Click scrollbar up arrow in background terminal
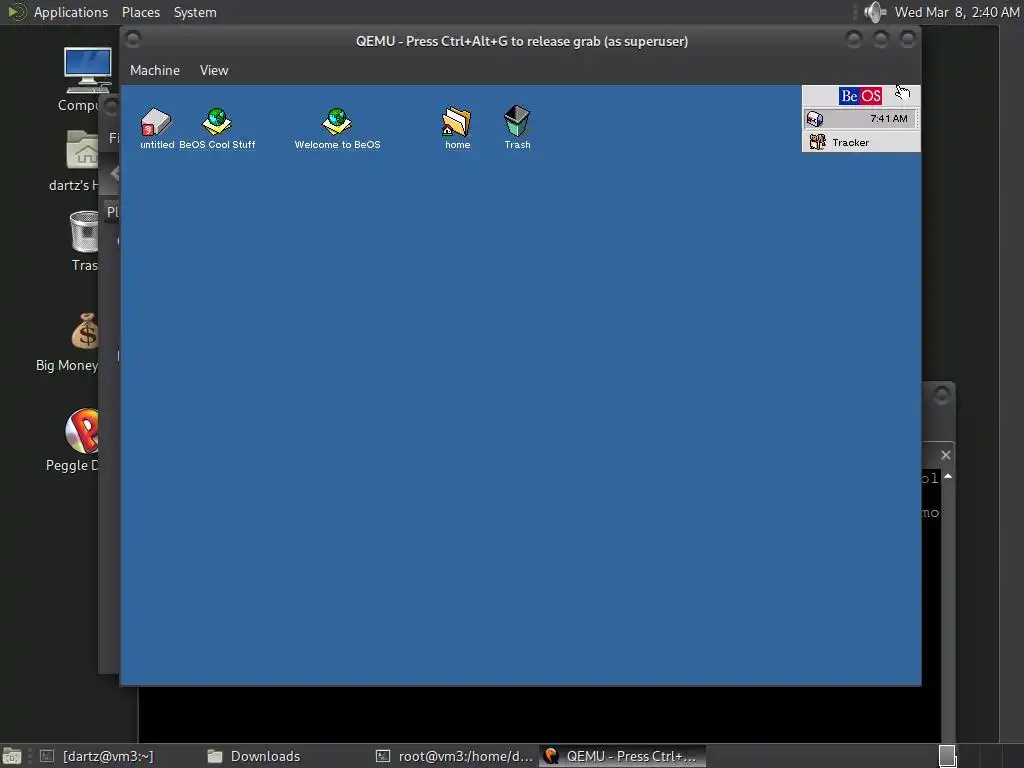 948,477
